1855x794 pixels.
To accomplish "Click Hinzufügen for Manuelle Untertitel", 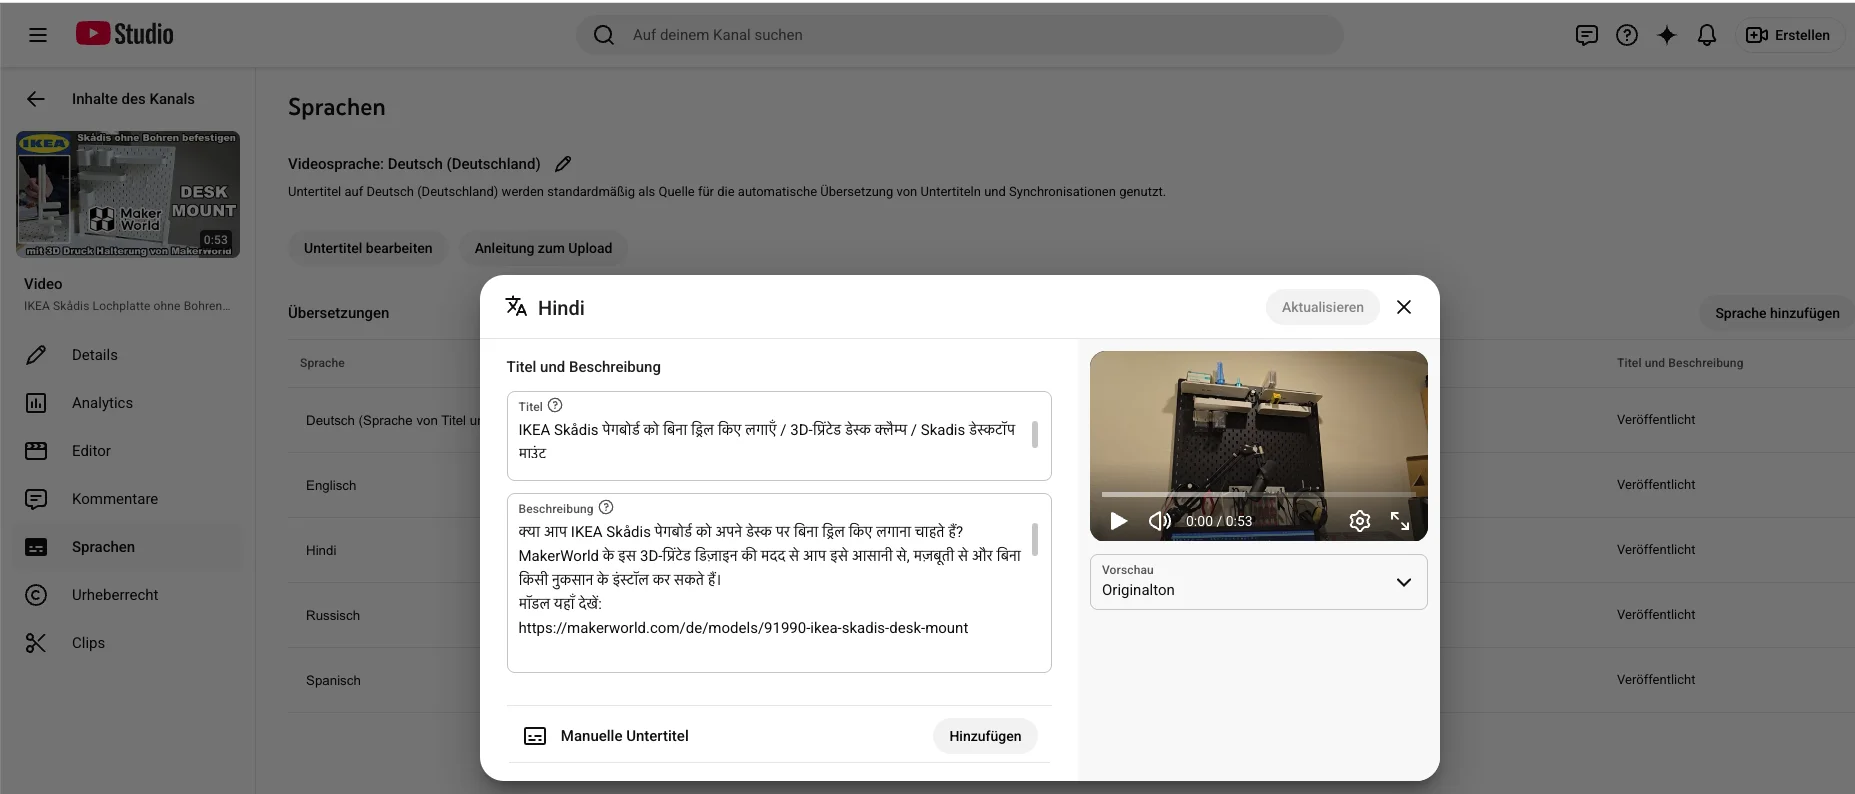I will click(x=985, y=736).
